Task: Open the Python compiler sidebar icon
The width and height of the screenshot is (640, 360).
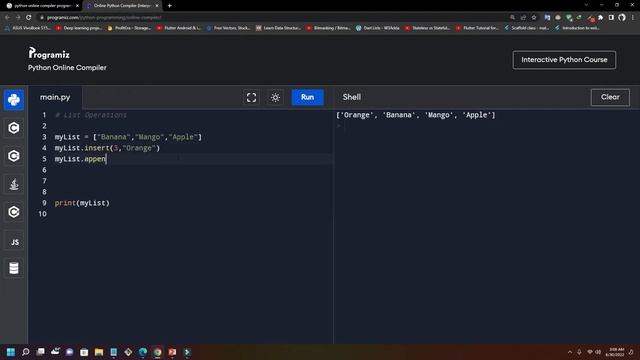Action: [x=14, y=100]
